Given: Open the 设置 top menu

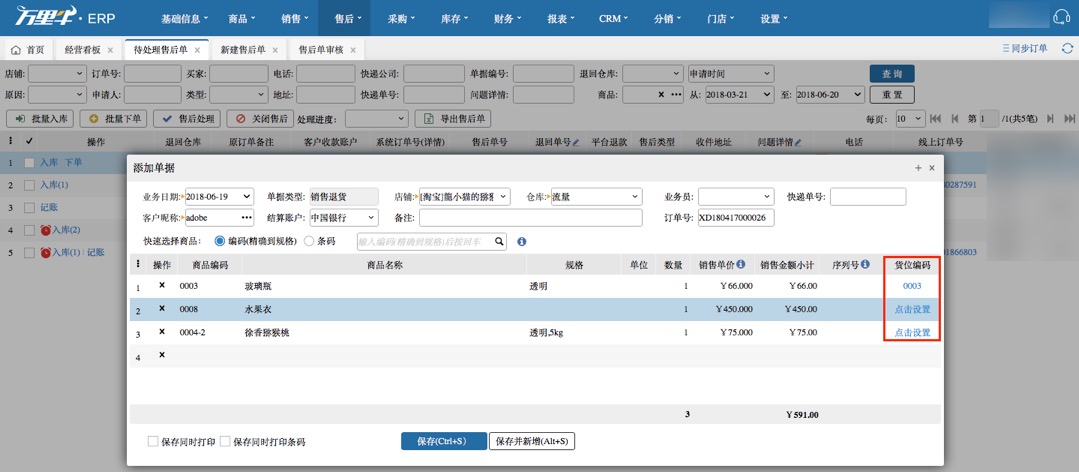Looking at the screenshot, I should tap(773, 19).
